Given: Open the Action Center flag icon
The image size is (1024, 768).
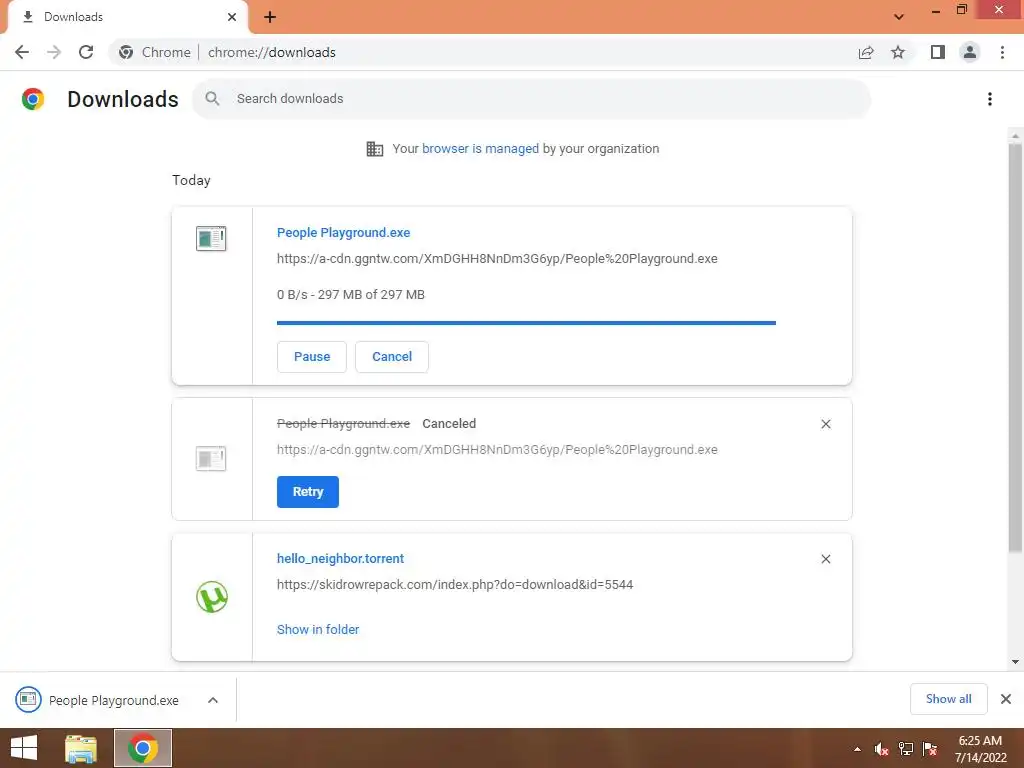Looking at the screenshot, I should (930, 749).
